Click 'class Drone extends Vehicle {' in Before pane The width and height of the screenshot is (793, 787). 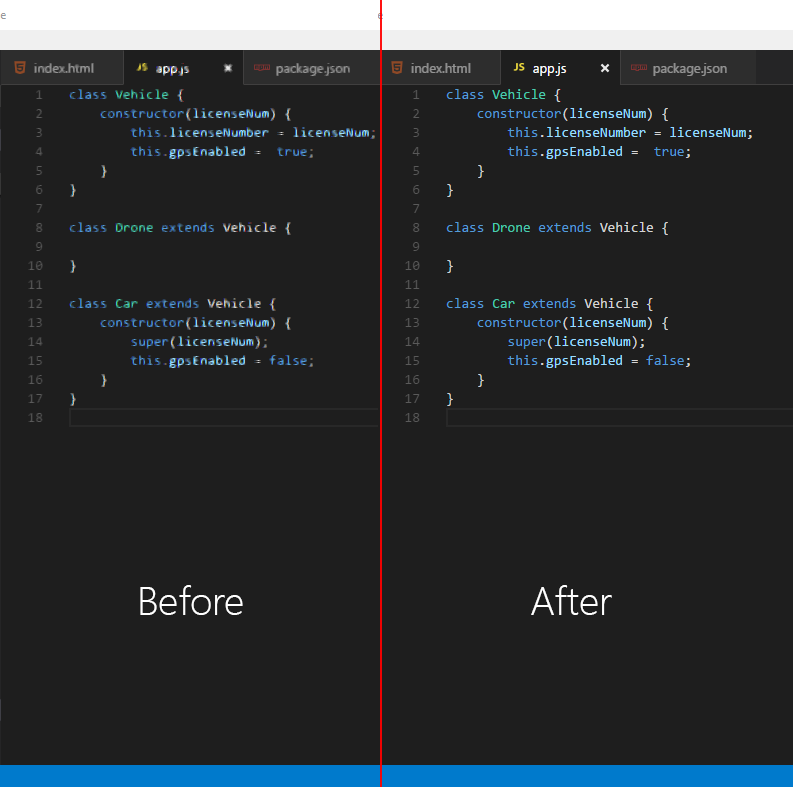click(181, 228)
